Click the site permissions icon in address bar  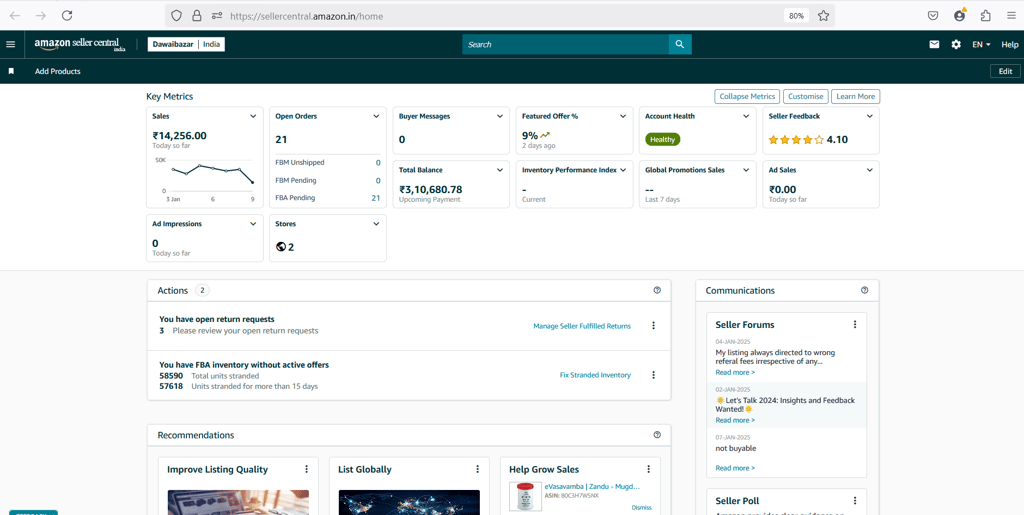217,16
